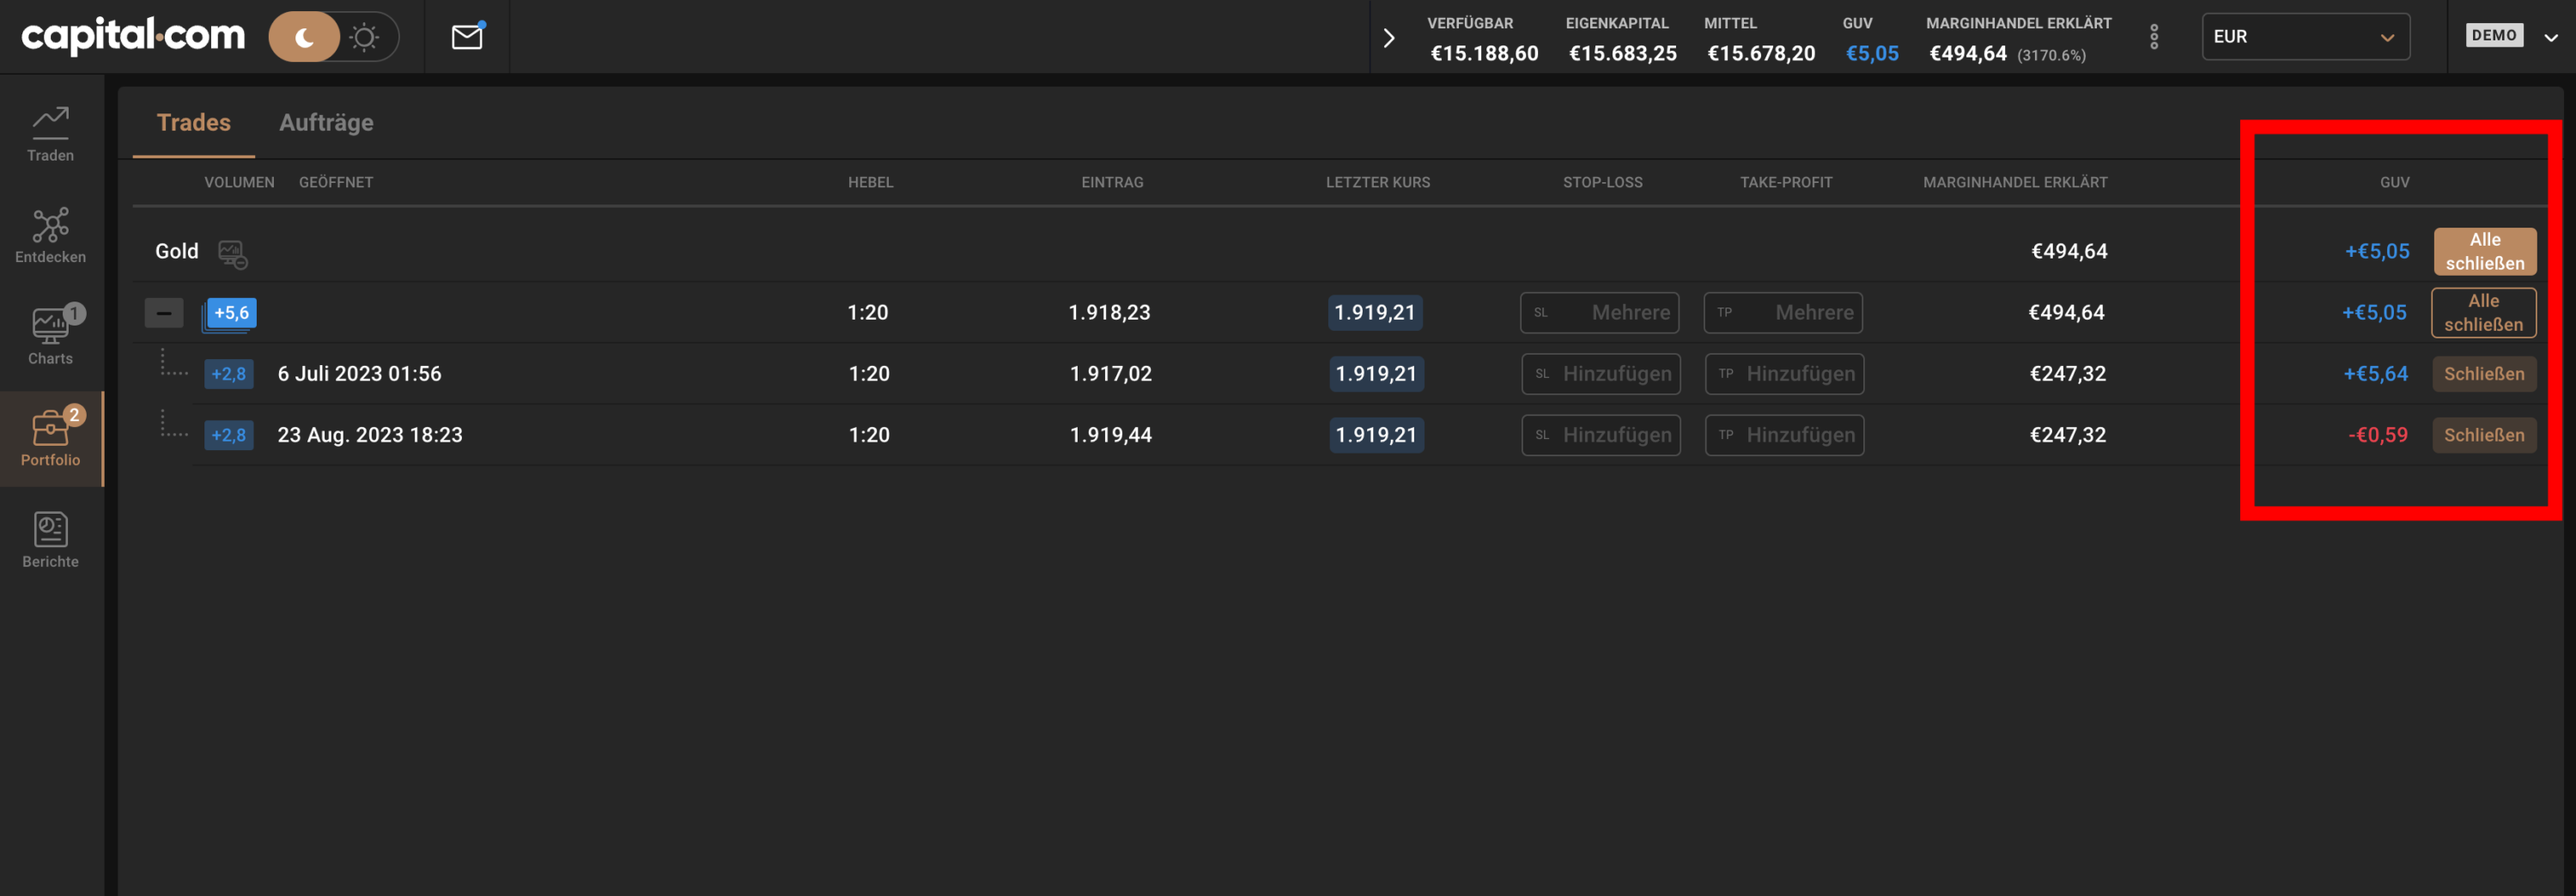Image resolution: width=2576 pixels, height=896 pixels.
Task: Click the GUV column header
Action: (2395, 182)
